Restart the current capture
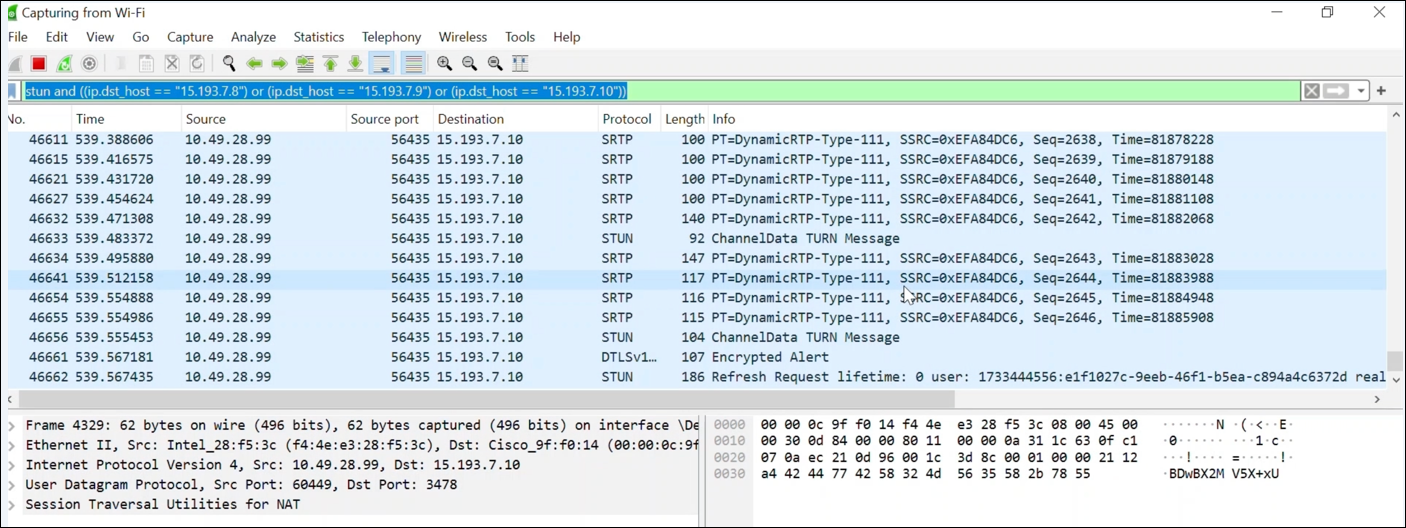 (64, 64)
